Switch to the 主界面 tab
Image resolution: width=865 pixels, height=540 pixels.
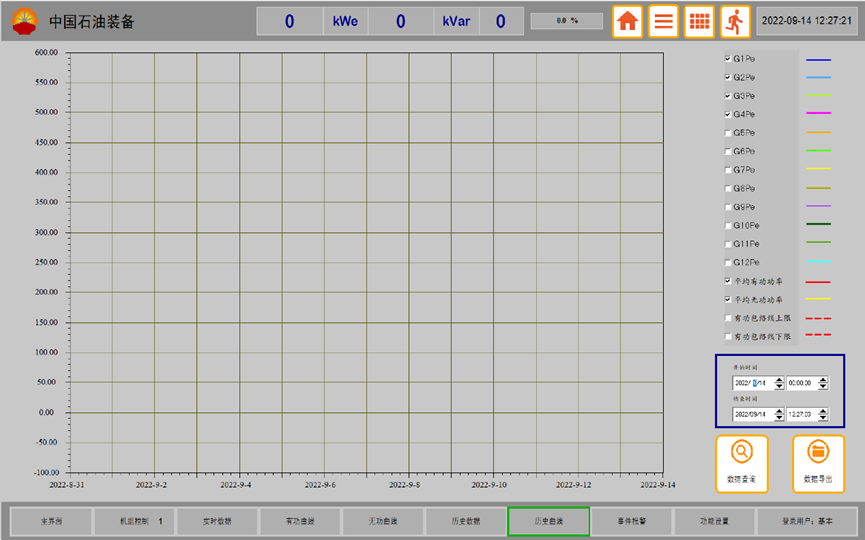pos(51,521)
